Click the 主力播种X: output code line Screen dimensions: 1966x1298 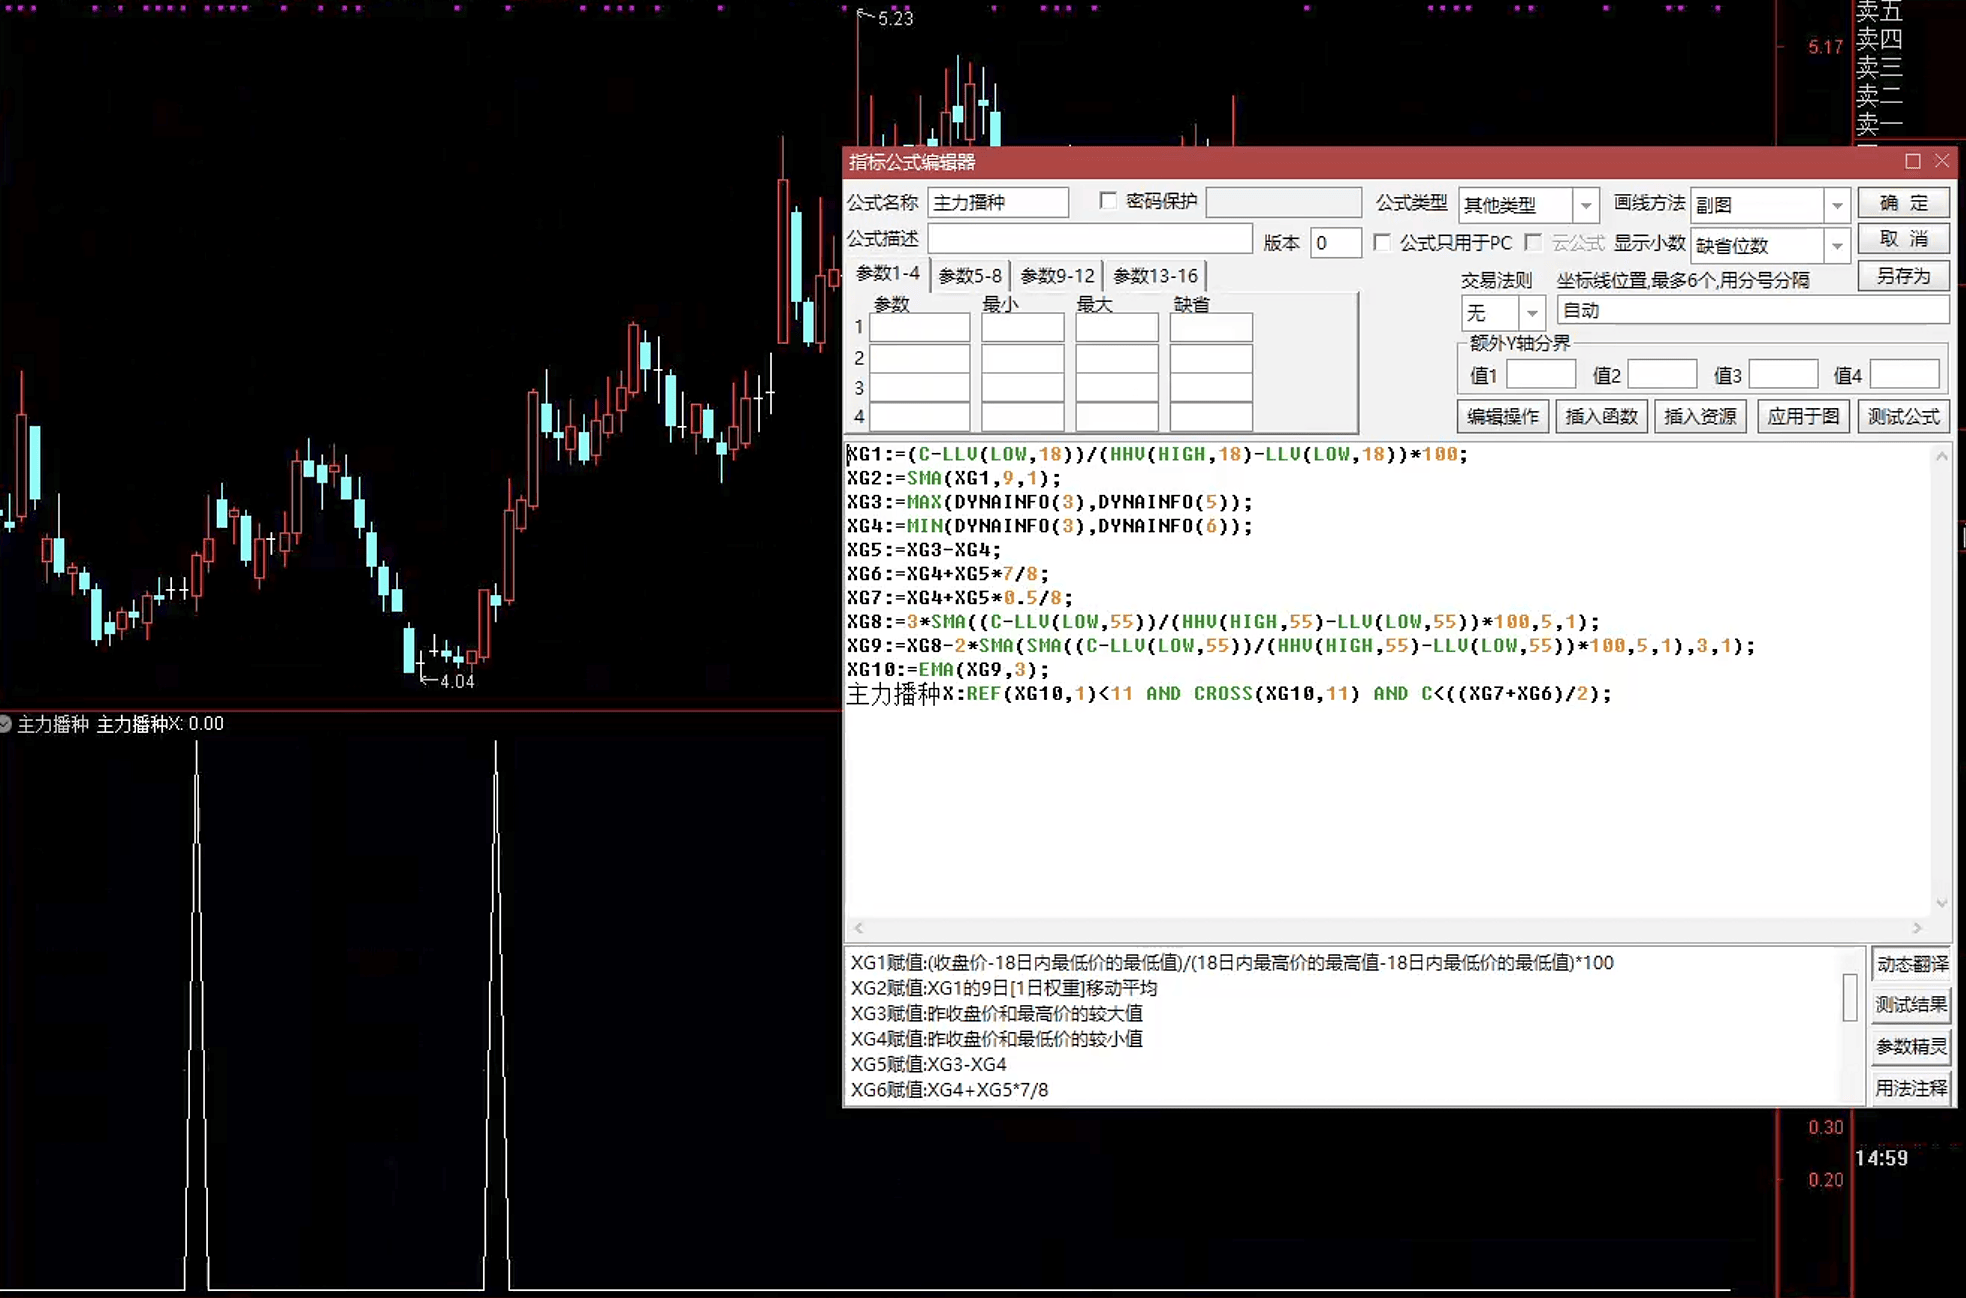point(1229,694)
